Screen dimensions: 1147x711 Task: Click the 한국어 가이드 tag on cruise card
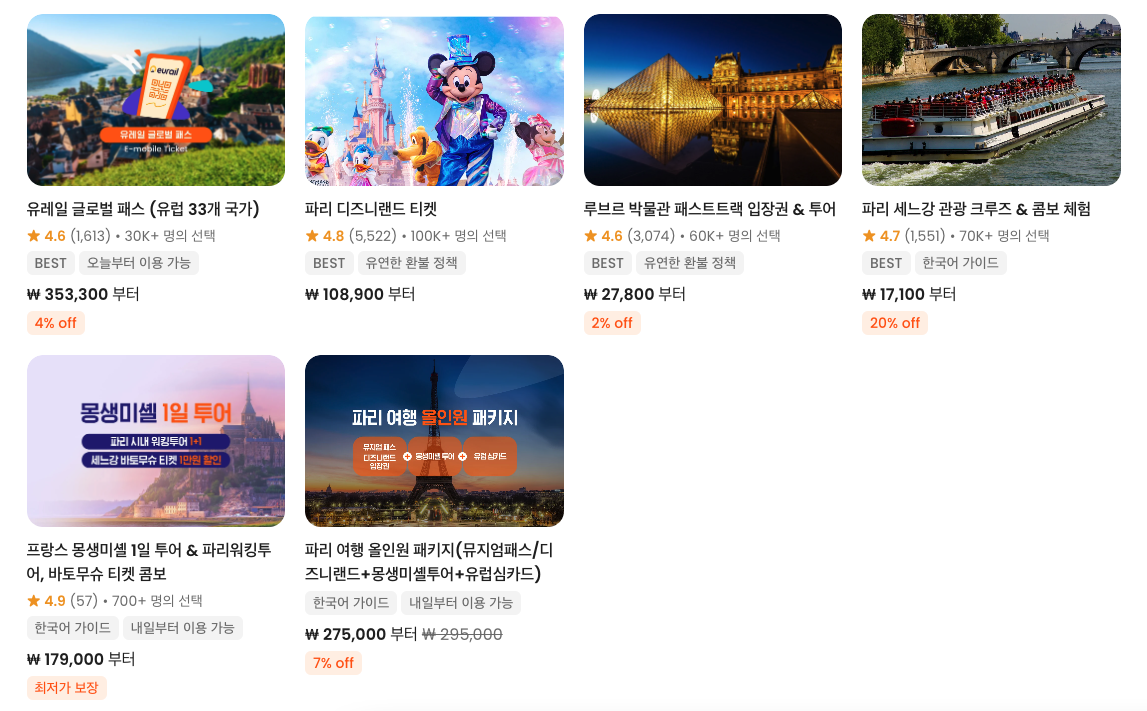(960, 263)
